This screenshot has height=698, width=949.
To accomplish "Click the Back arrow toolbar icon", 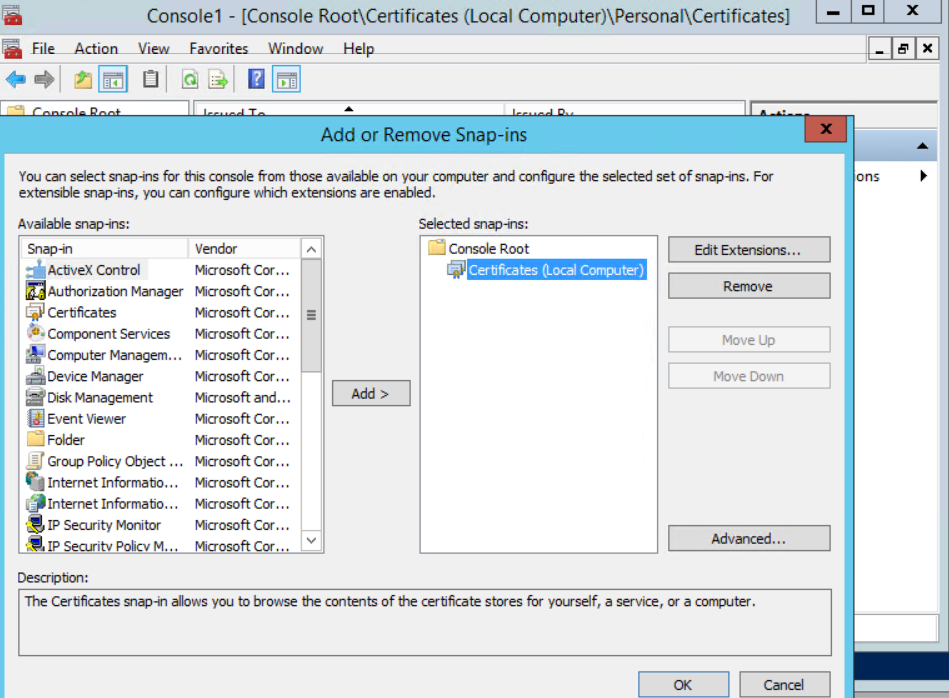I will pos(16,80).
